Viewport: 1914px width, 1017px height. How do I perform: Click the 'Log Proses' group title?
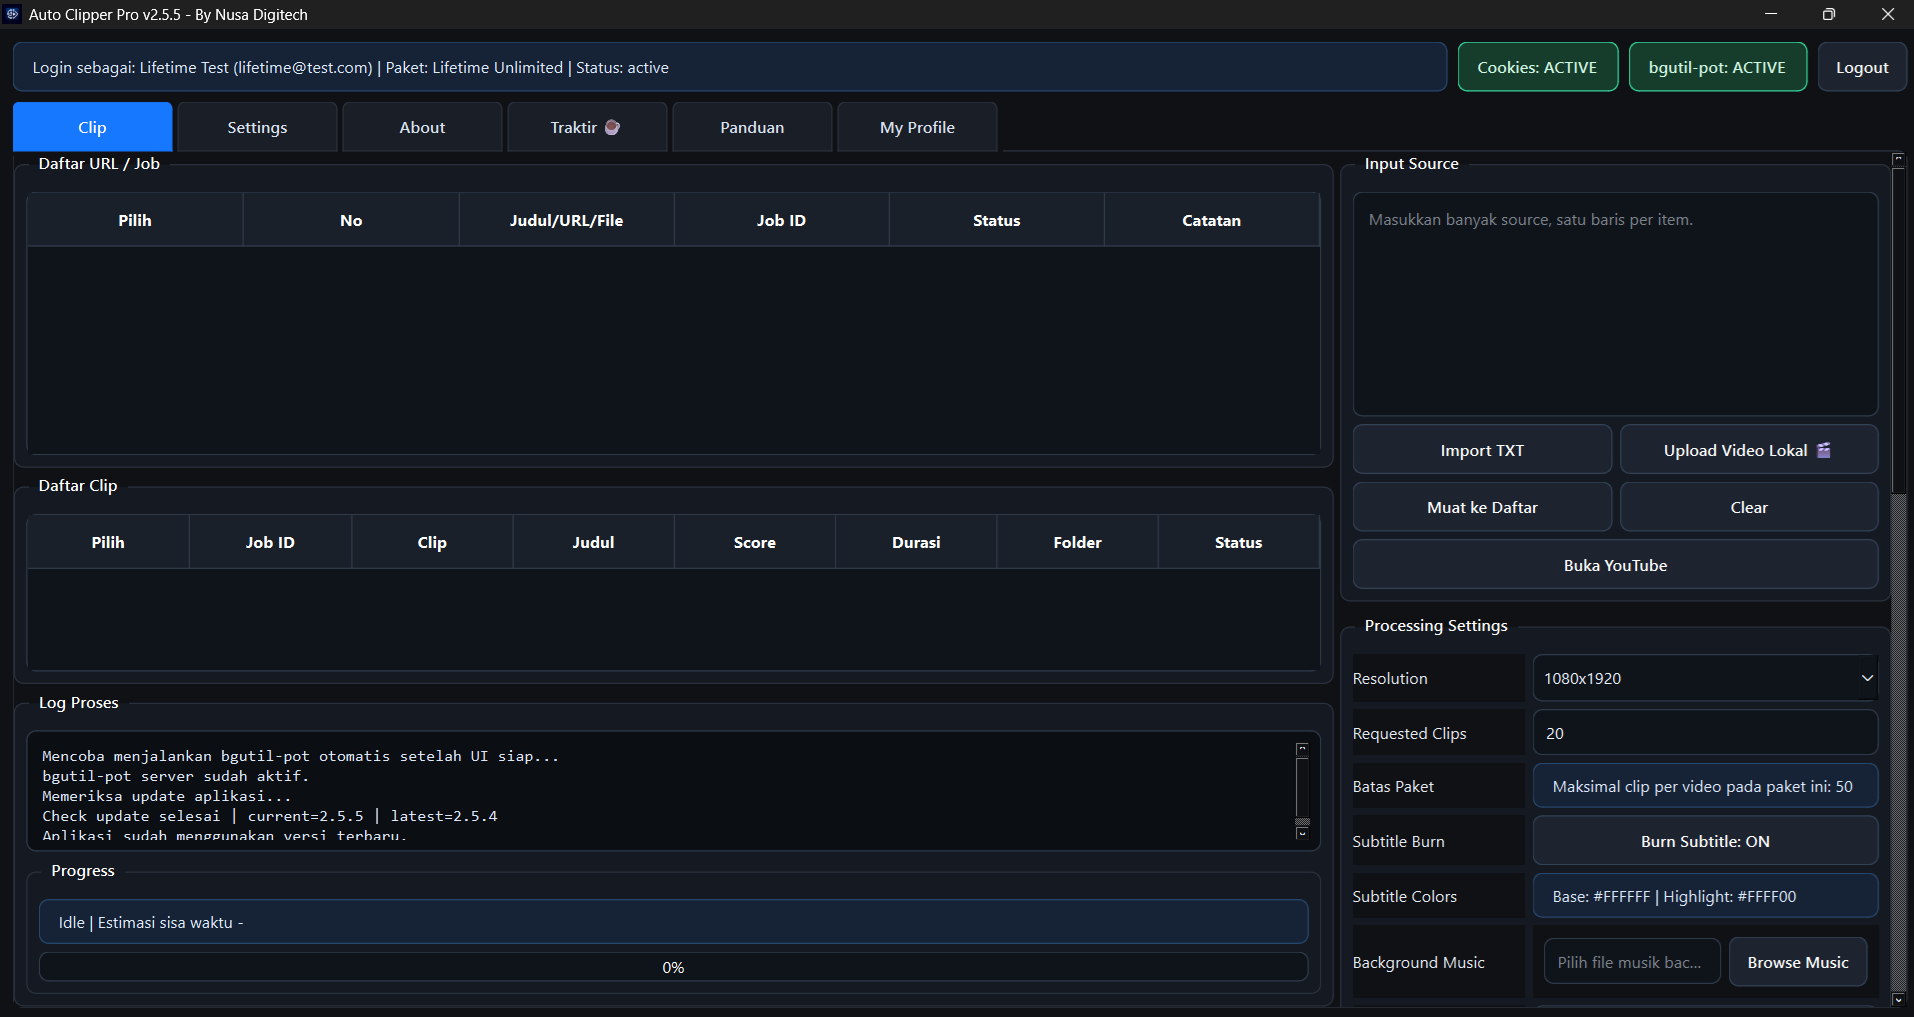tap(78, 702)
